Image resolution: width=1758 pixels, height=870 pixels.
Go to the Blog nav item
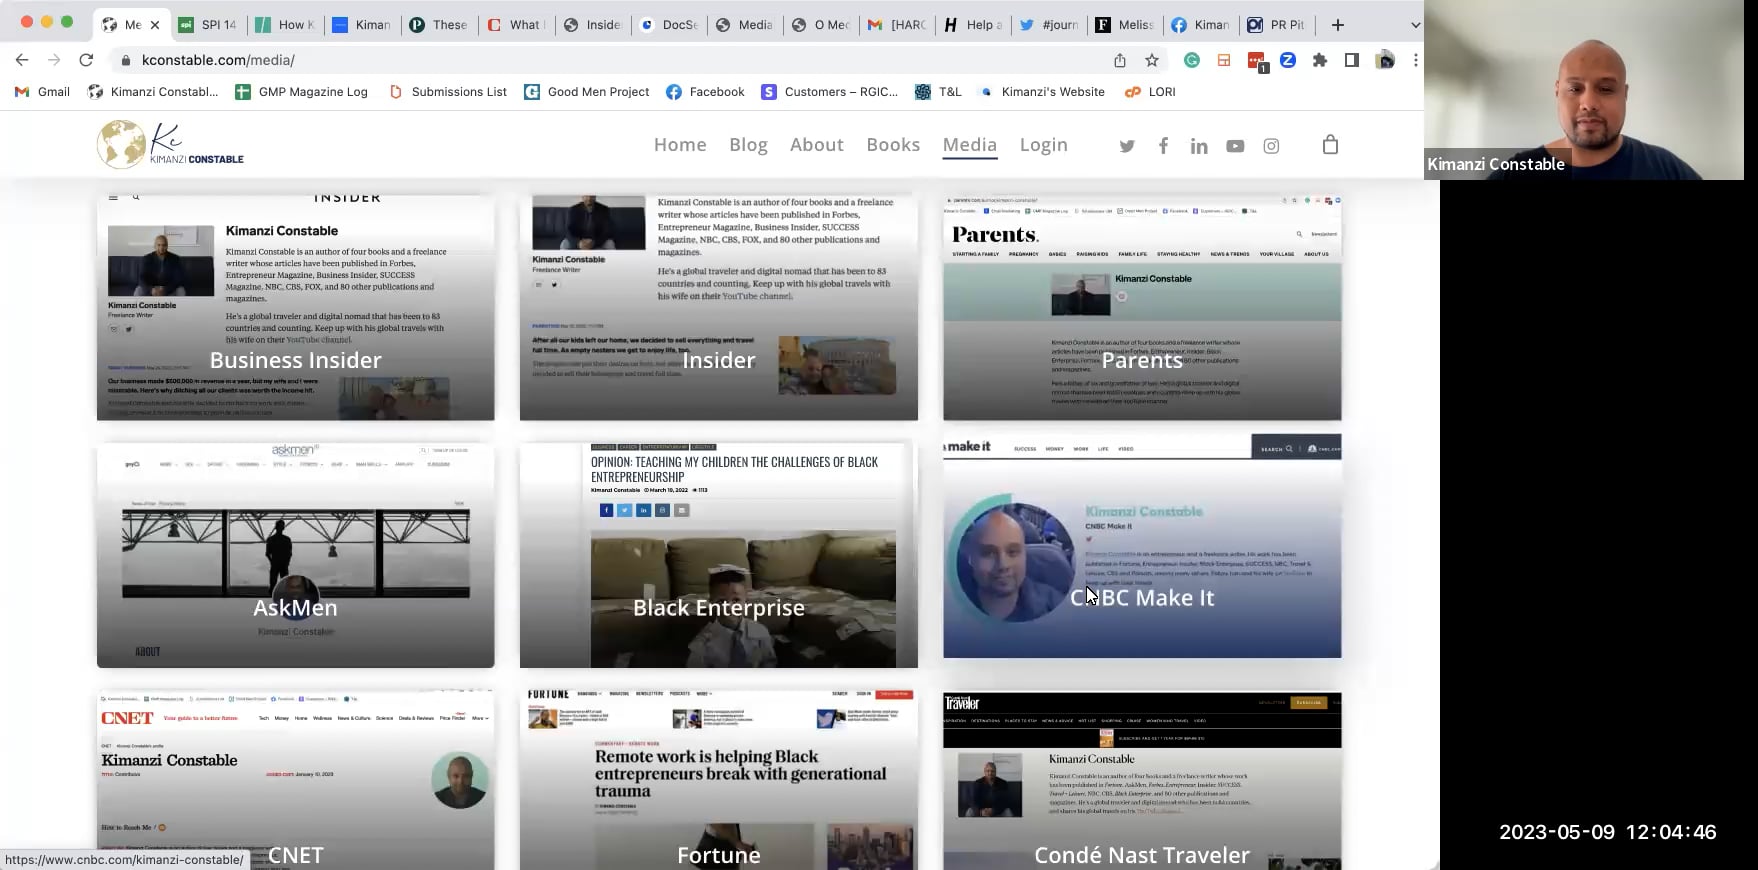point(748,145)
